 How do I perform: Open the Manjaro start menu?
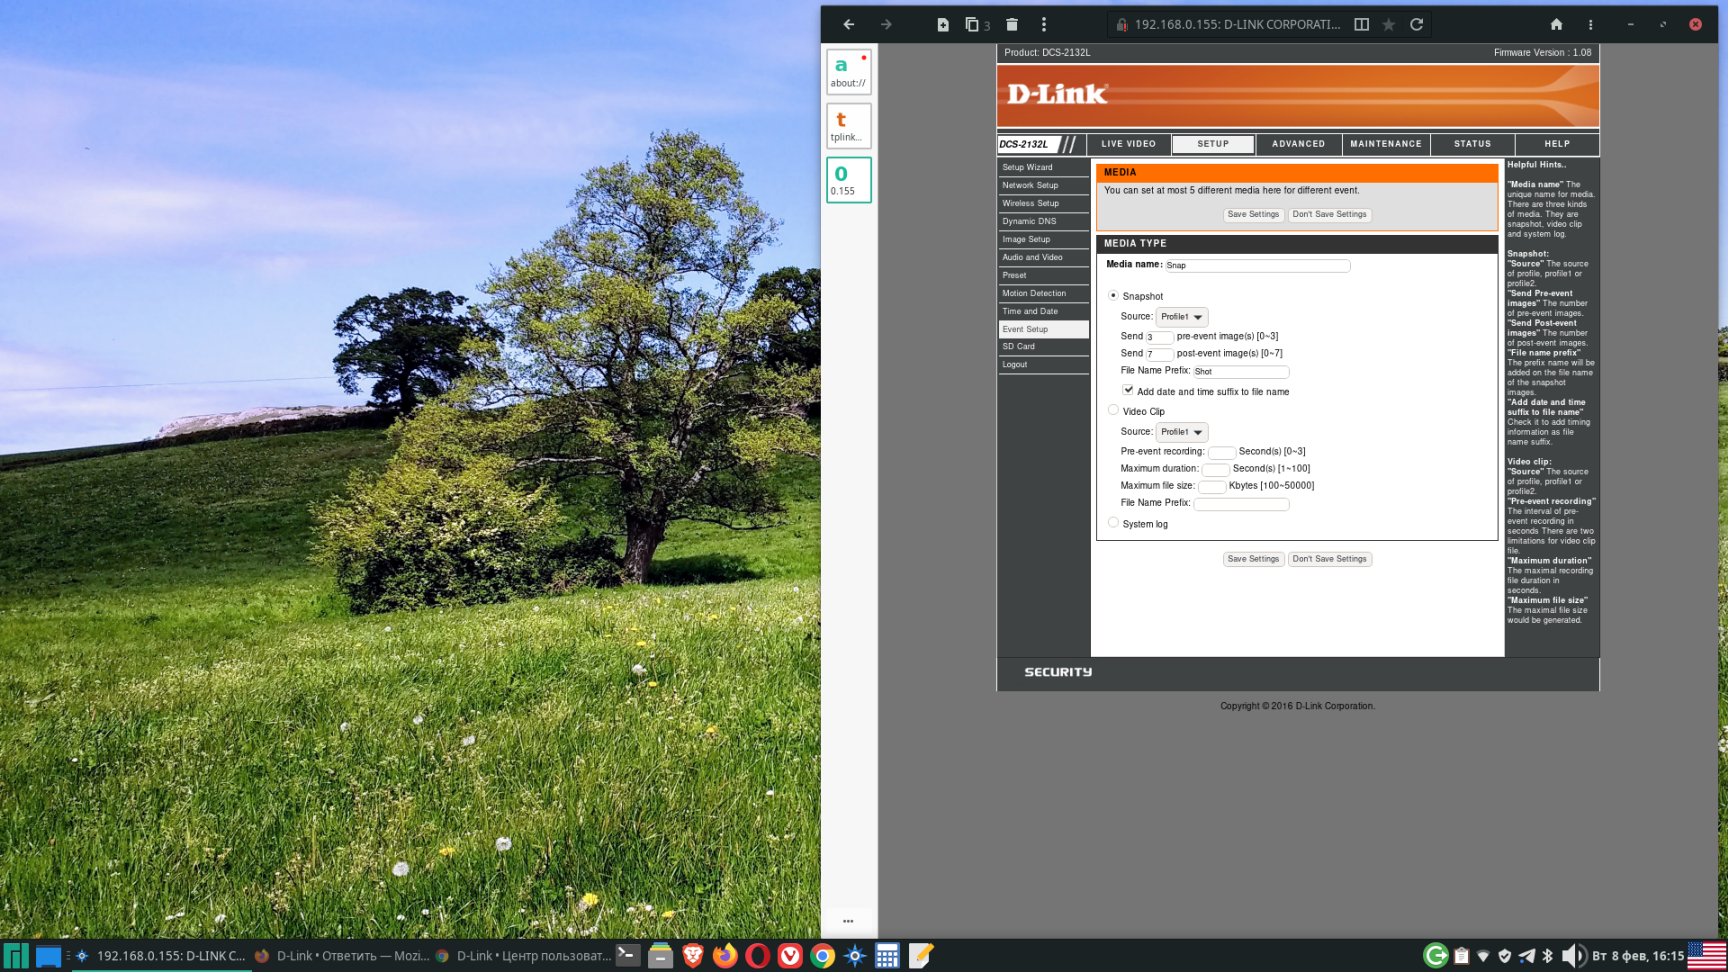[x=16, y=956]
